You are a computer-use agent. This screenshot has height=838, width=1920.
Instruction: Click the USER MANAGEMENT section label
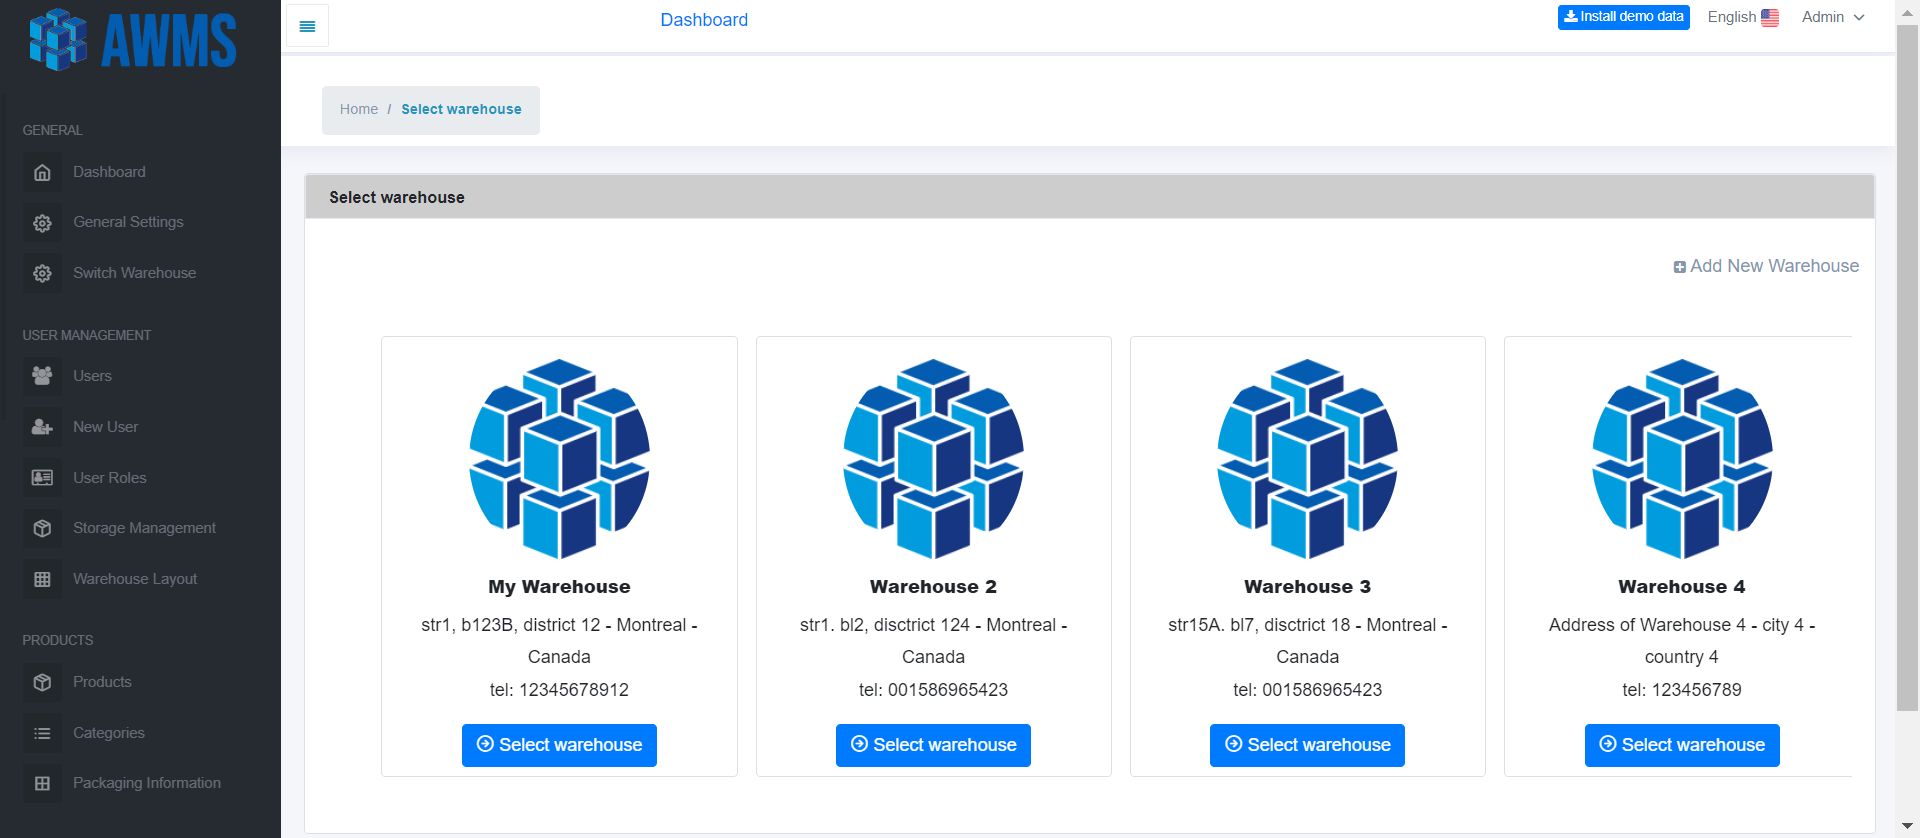87,335
